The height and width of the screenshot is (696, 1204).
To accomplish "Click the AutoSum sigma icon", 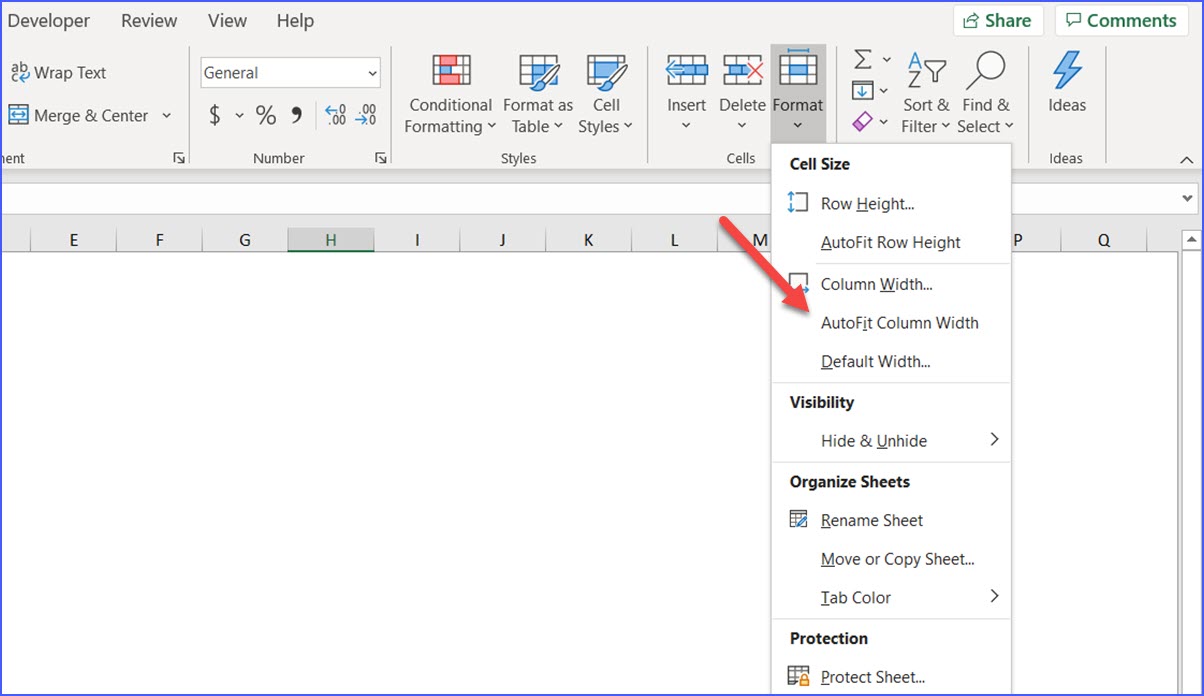I will tap(863, 59).
